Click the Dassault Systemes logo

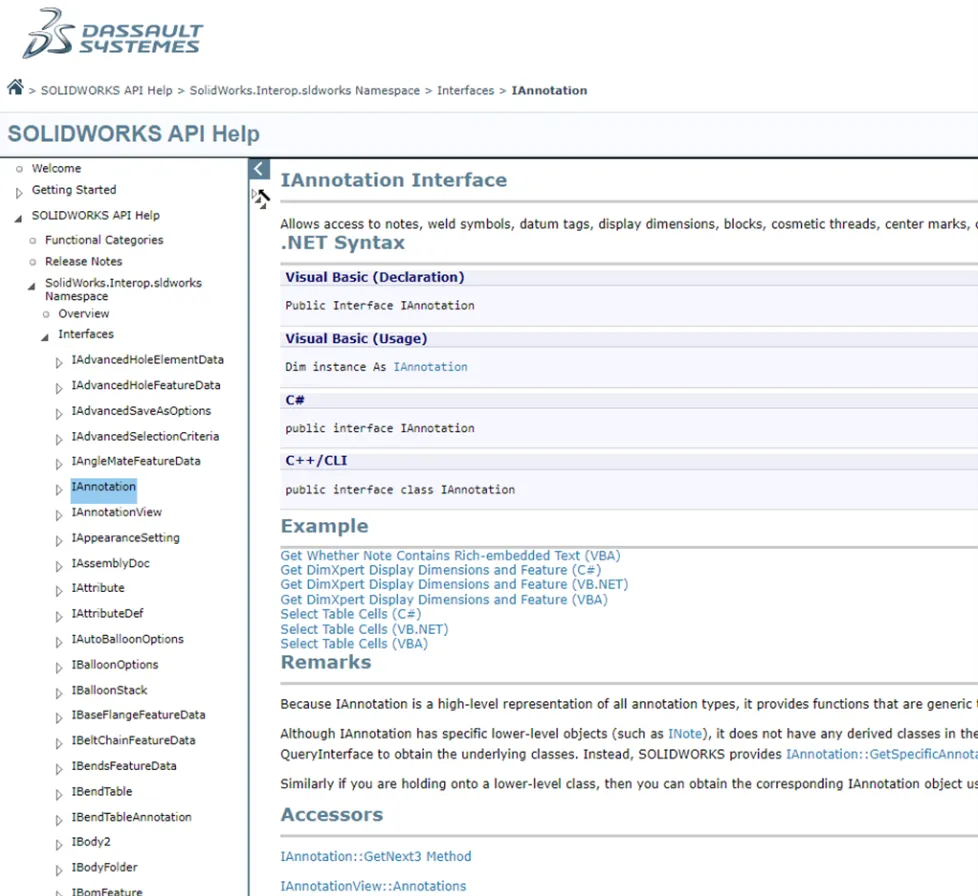click(x=113, y=34)
